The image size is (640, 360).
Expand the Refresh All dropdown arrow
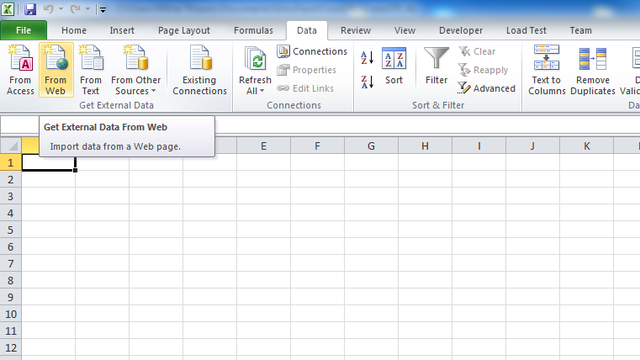tap(262, 91)
